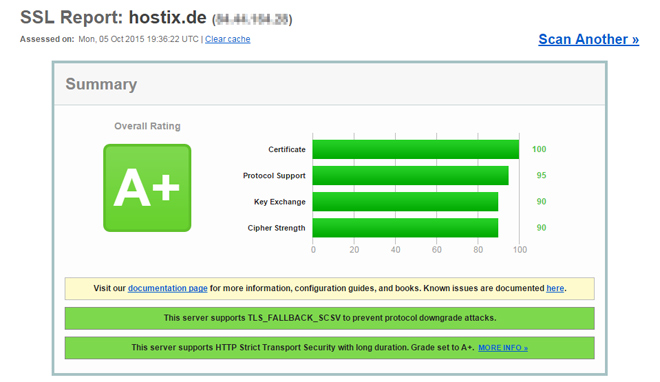The height and width of the screenshot is (382, 660).
Task: Click the Clear cache link
Action: tap(227, 39)
